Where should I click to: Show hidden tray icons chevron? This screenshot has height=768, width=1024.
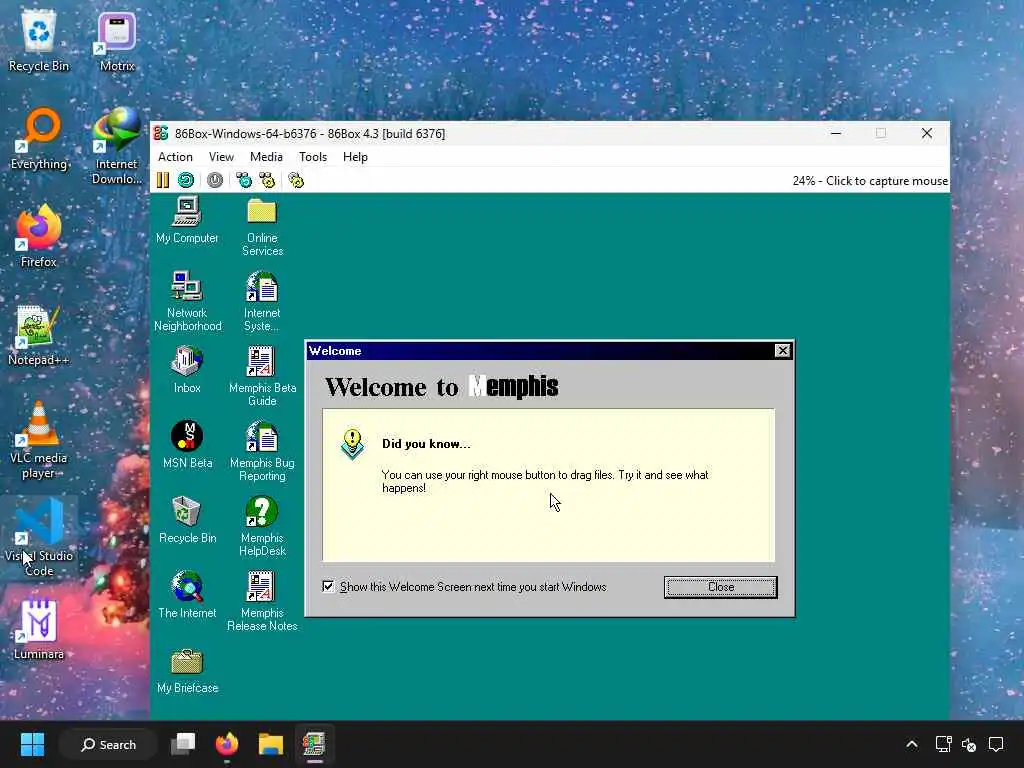point(912,744)
